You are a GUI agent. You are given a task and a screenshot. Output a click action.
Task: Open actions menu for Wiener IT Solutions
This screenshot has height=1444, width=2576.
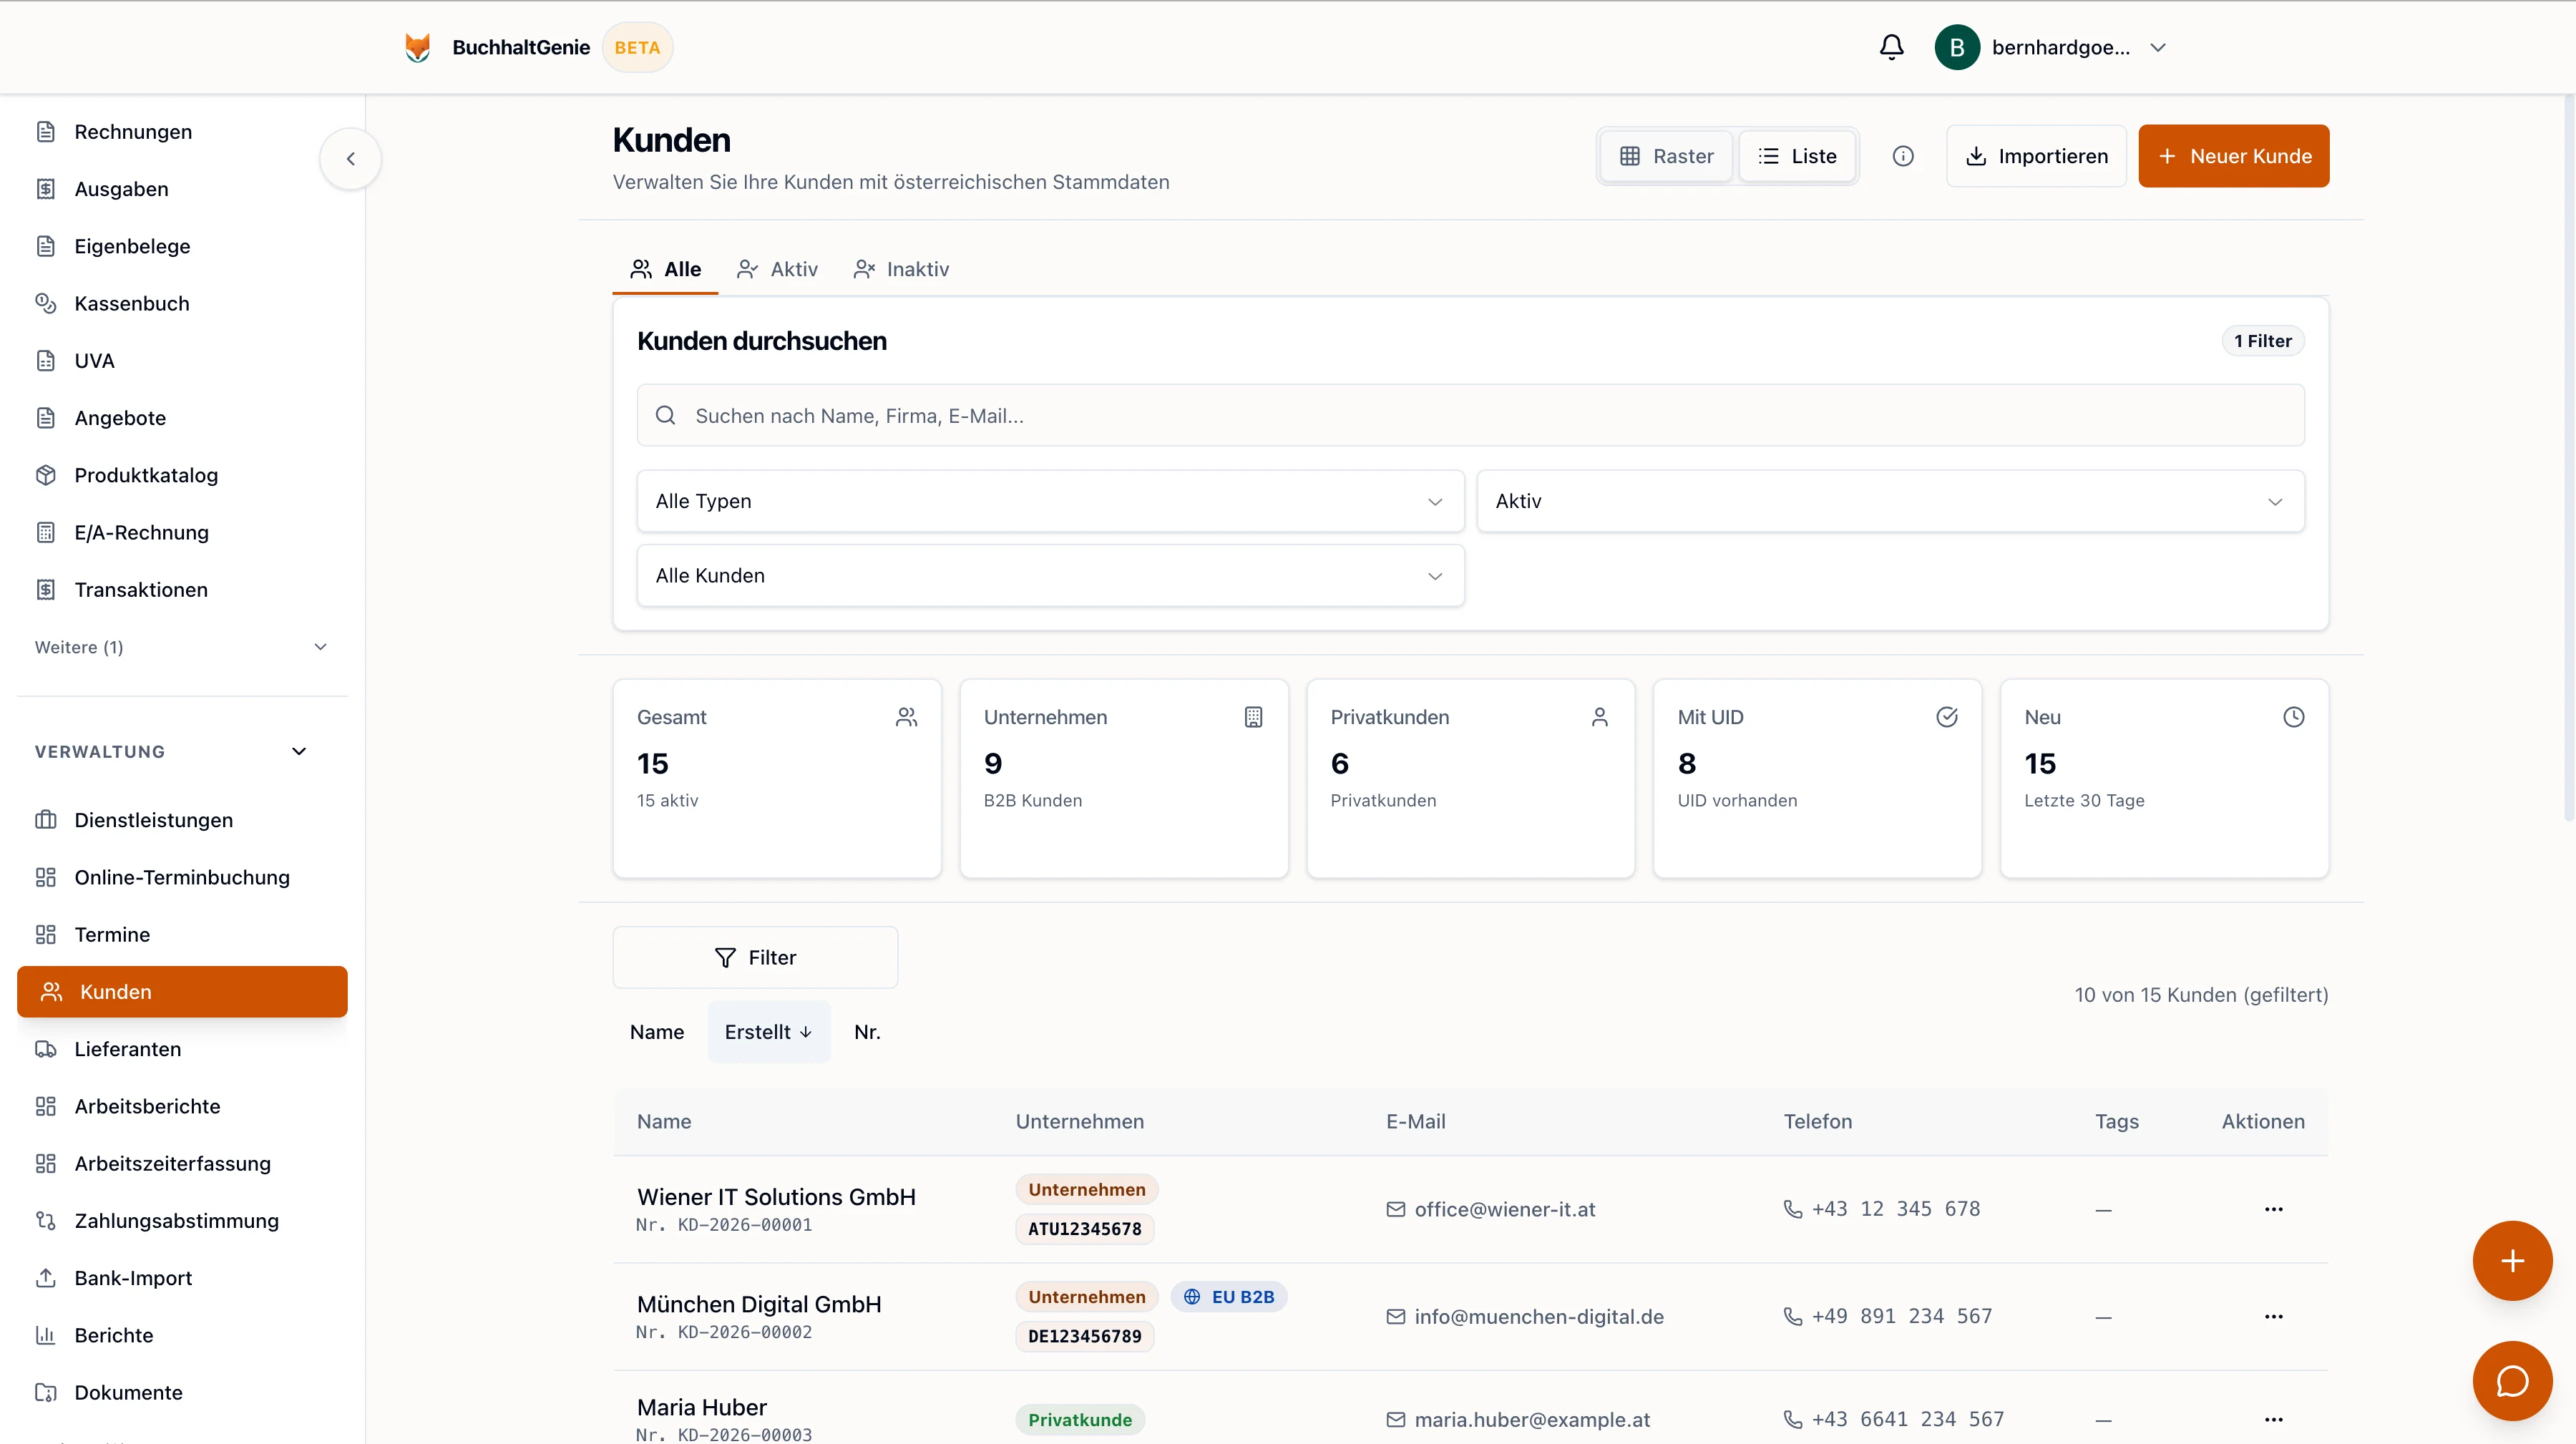pos(2273,1209)
